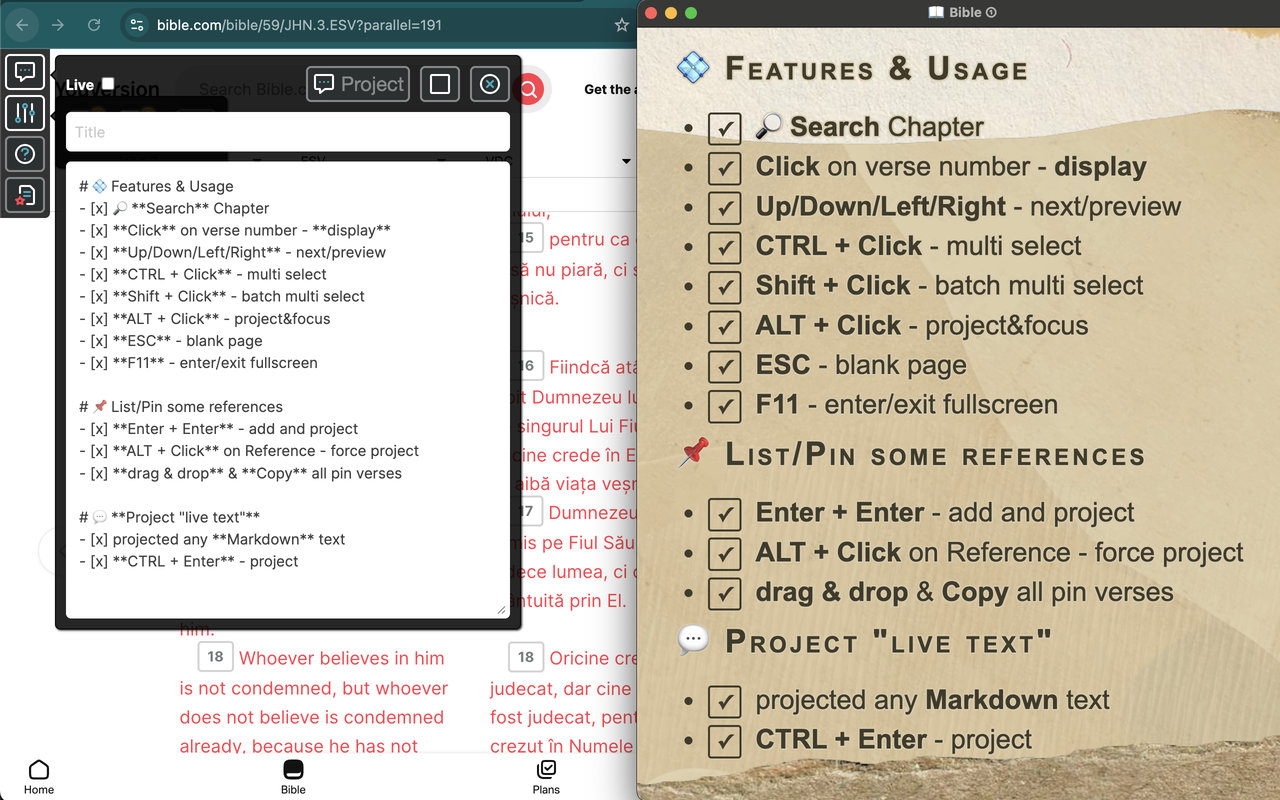Toggle checkbox for Search Chapter

[724, 128]
